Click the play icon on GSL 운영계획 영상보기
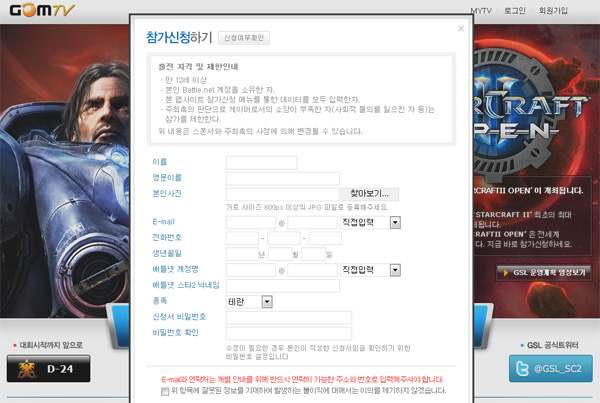Image resolution: width=600 pixels, height=403 pixels. pyautogui.click(x=506, y=272)
